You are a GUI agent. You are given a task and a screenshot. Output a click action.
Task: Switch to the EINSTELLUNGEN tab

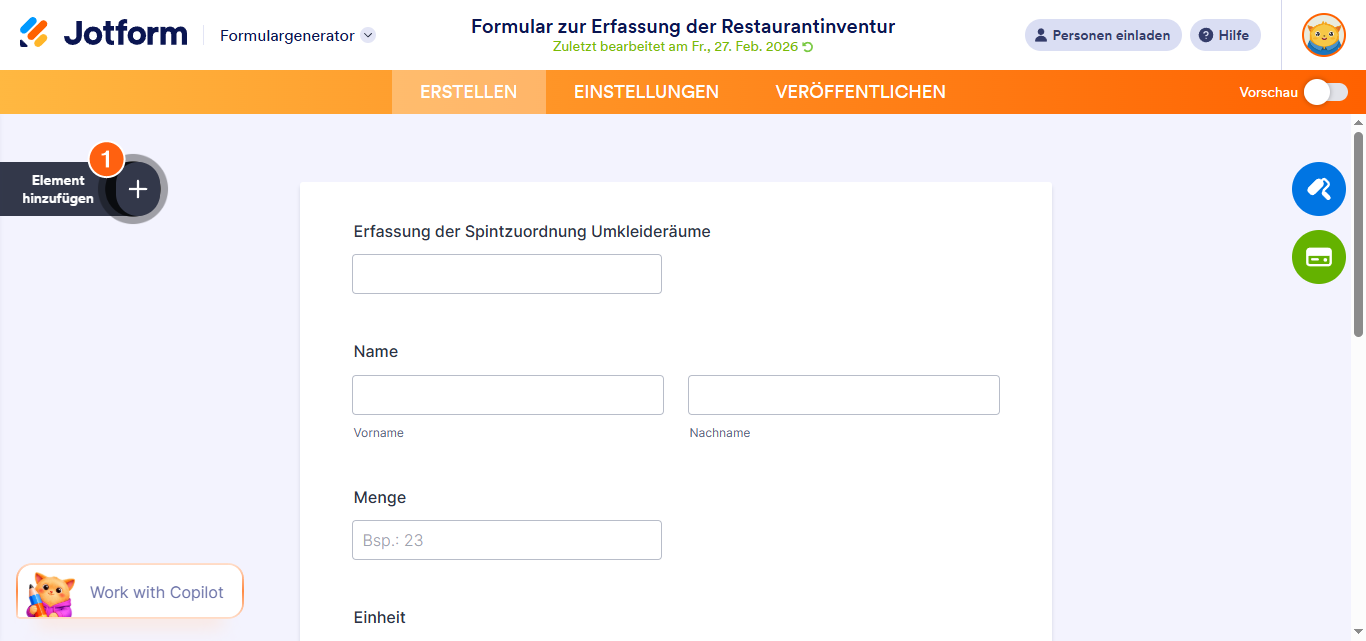click(x=646, y=91)
